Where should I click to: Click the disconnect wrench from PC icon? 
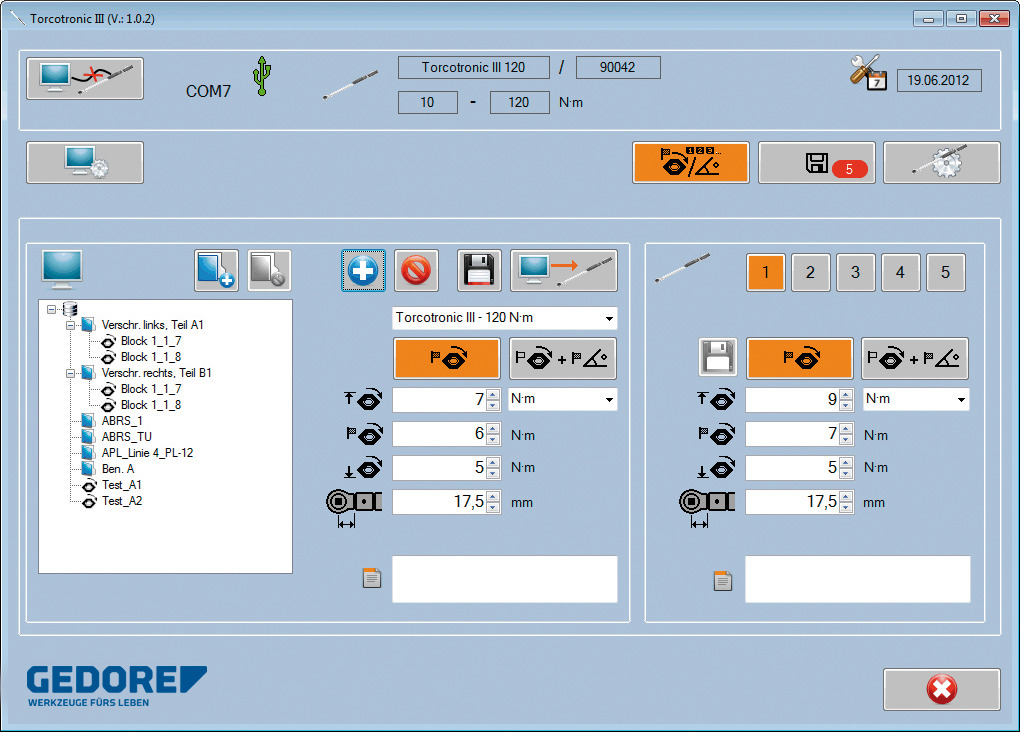pyautogui.click(x=85, y=79)
